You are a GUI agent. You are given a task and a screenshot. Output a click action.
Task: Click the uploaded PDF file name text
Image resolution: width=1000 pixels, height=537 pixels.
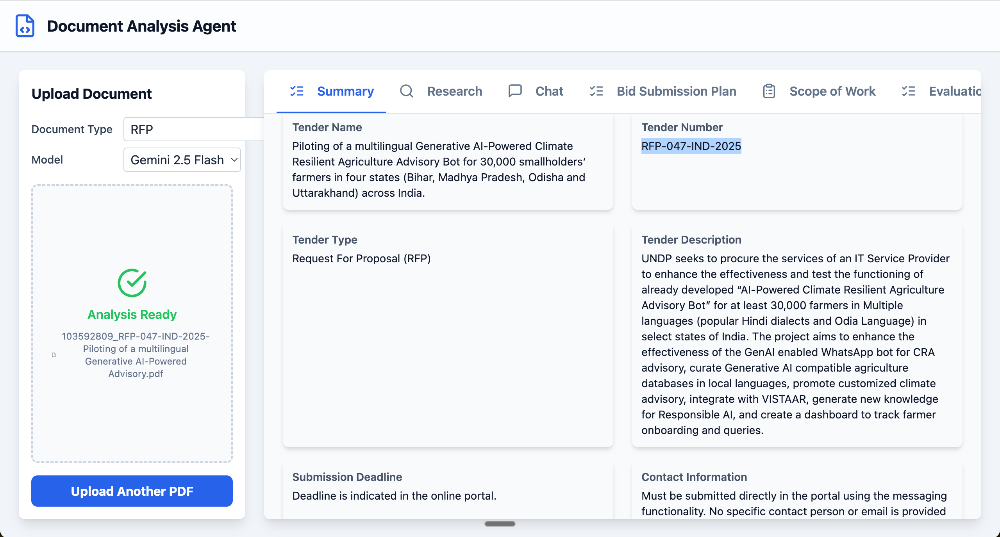[x=135, y=355]
